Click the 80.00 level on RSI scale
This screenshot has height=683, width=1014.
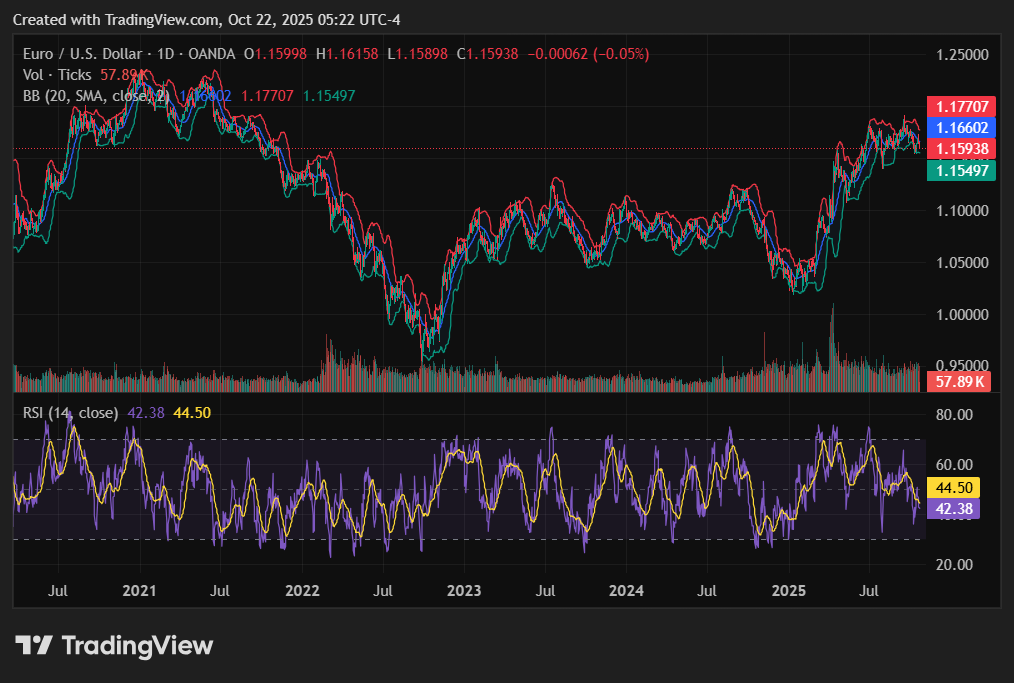951,414
